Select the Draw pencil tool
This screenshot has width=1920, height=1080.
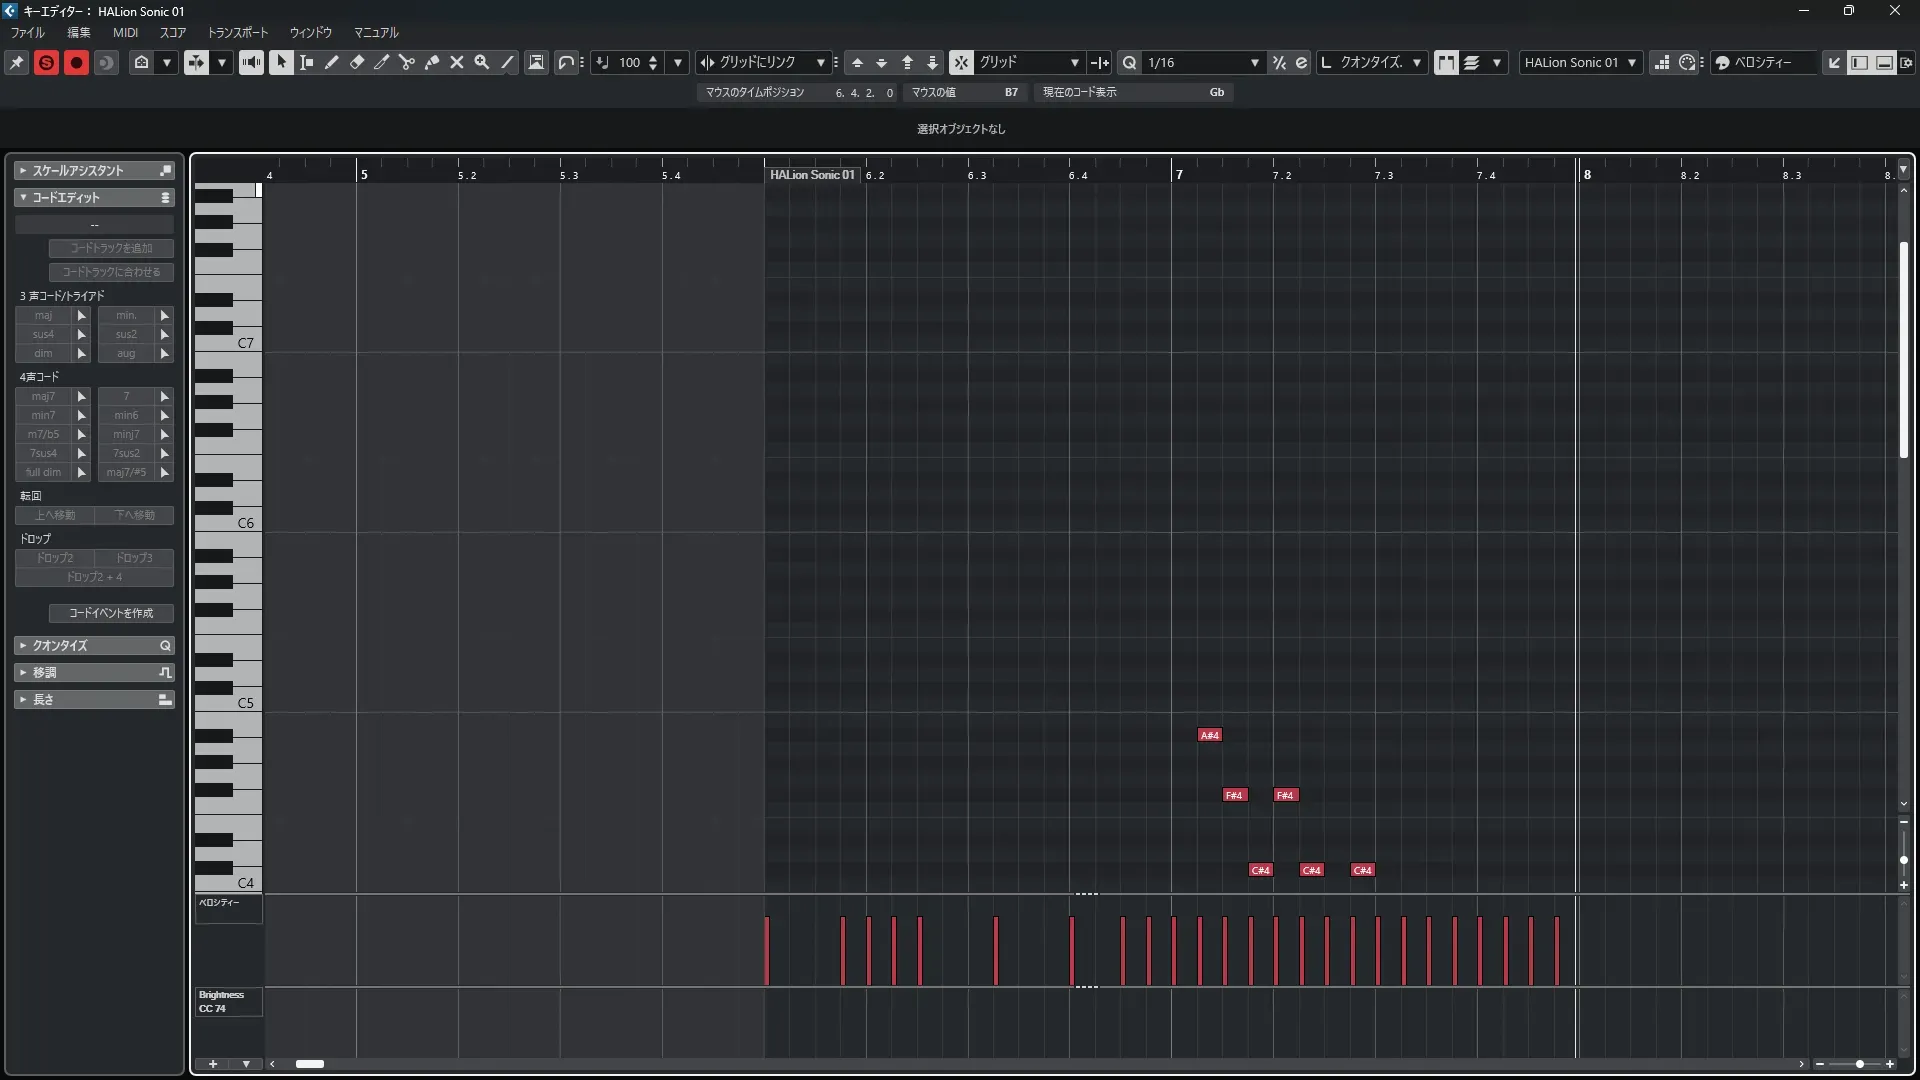pyautogui.click(x=332, y=62)
